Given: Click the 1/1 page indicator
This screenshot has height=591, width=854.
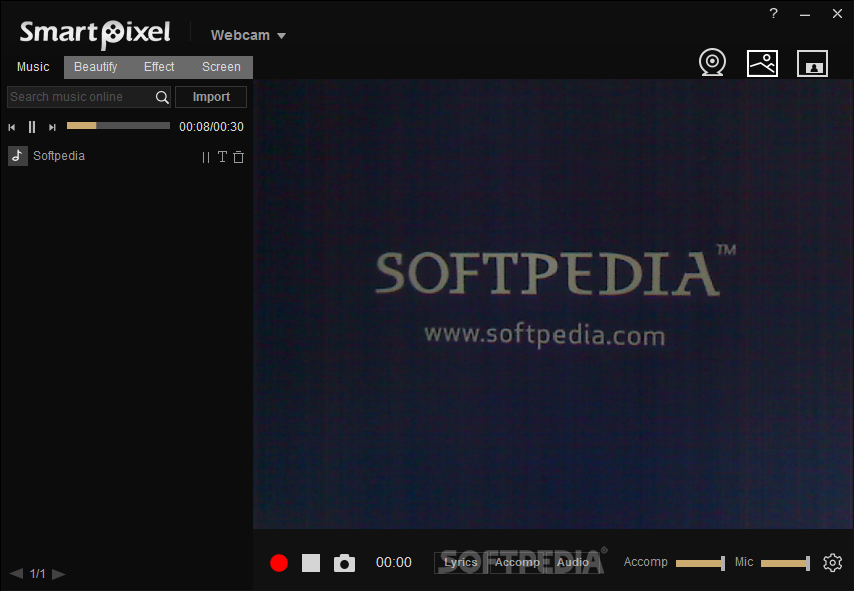Looking at the screenshot, I should [x=38, y=574].
